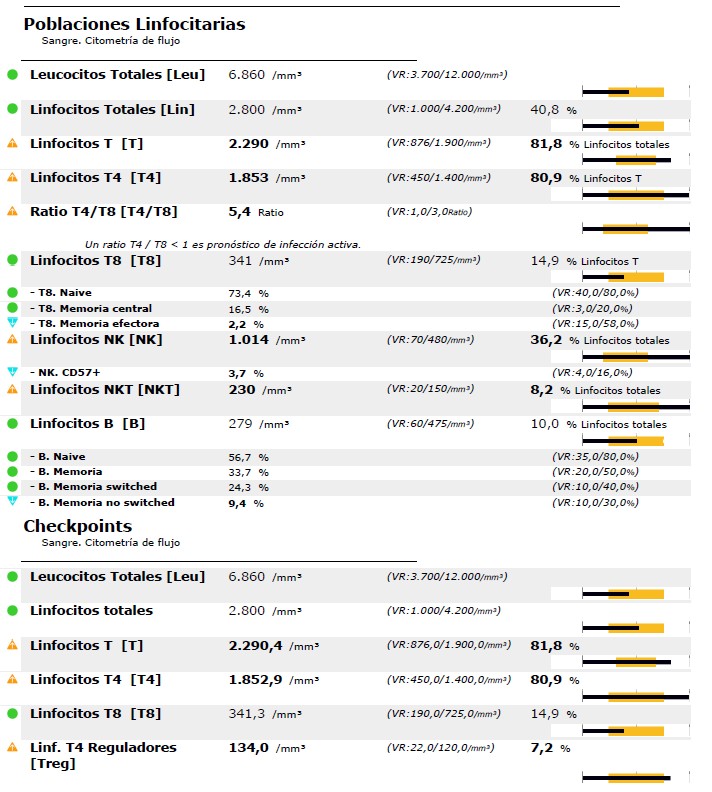This screenshot has width=712, height=792.
Task: Click the green dot beside B. Memoria switched
Action: [x=12, y=486]
